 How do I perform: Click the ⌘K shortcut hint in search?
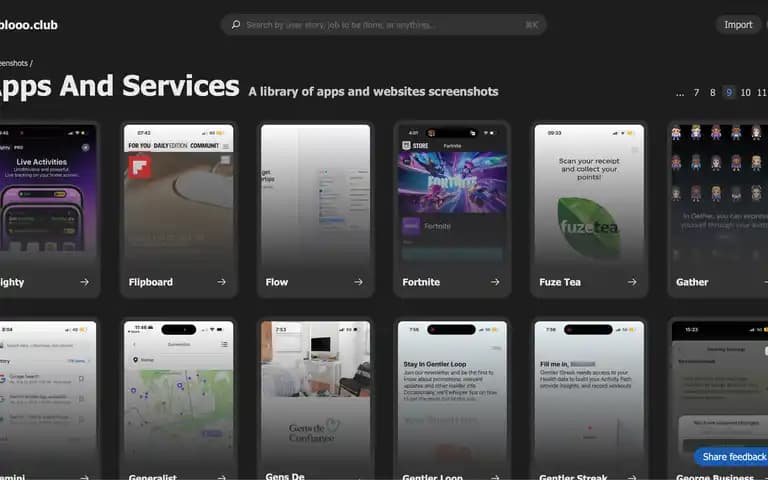click(x=532, y=24)
